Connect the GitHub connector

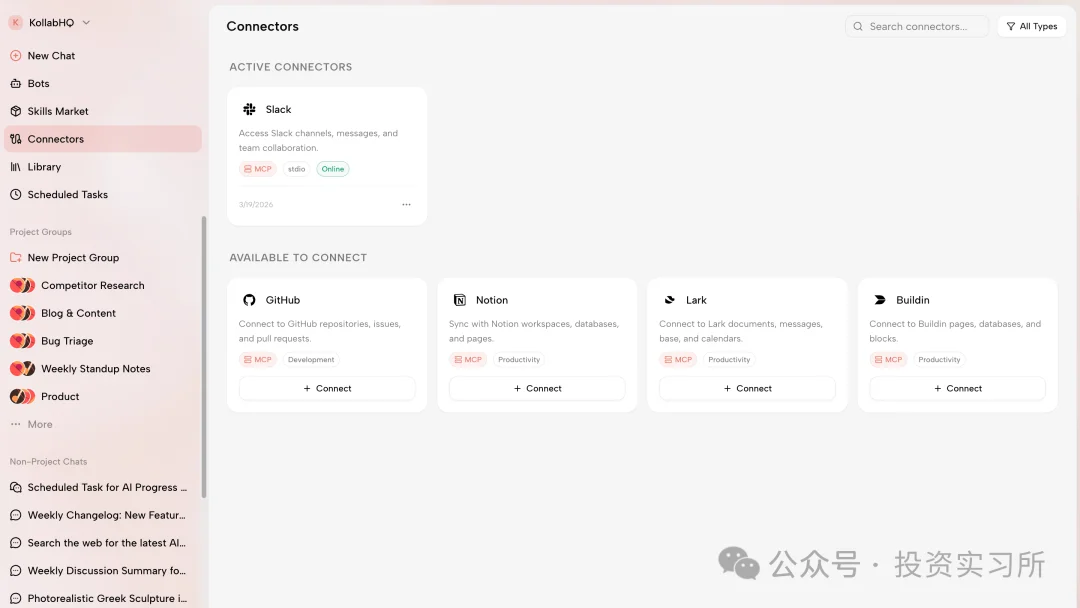click(x=327, y=388)
